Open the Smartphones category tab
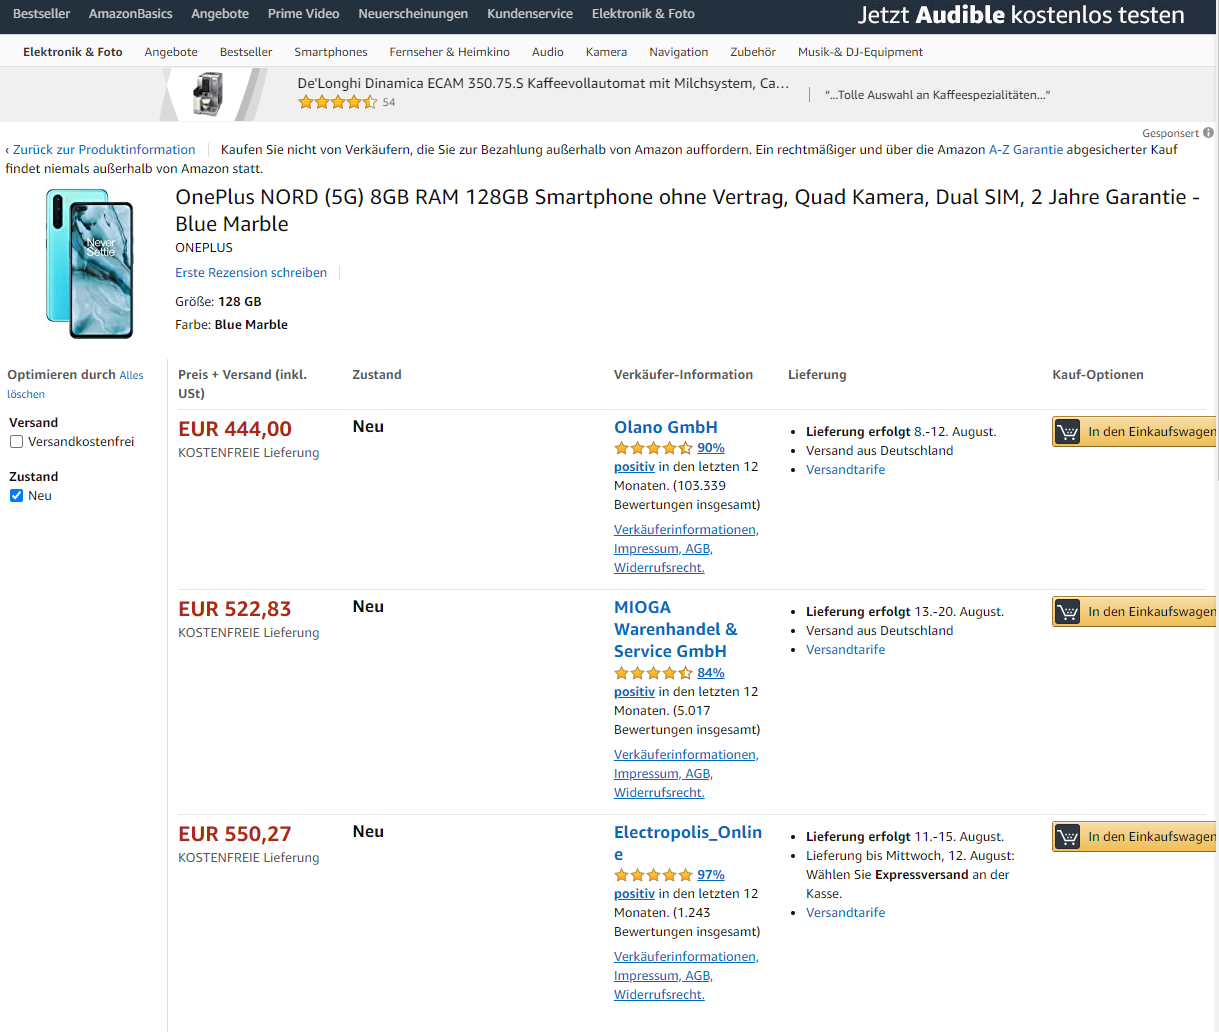The width and height of the screenshot is (1219, 1032). 331,52
